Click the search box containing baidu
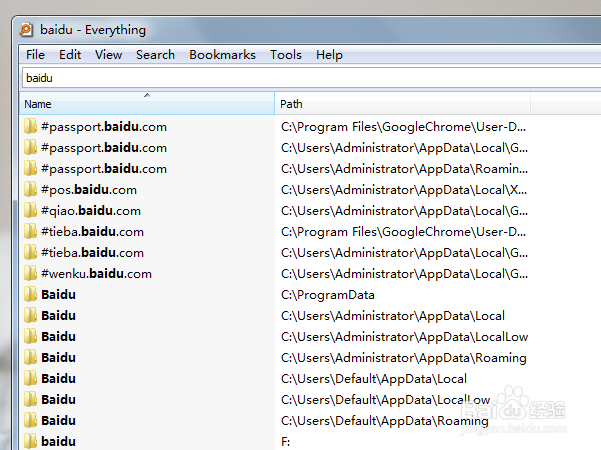 pyautogui.click(x=311, y=78)
